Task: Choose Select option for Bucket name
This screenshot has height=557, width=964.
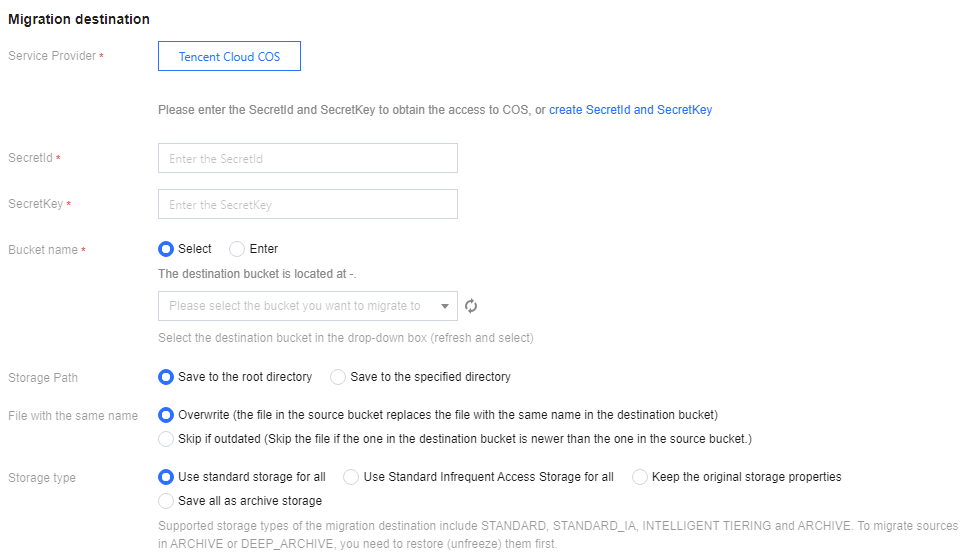Action: 166,249
